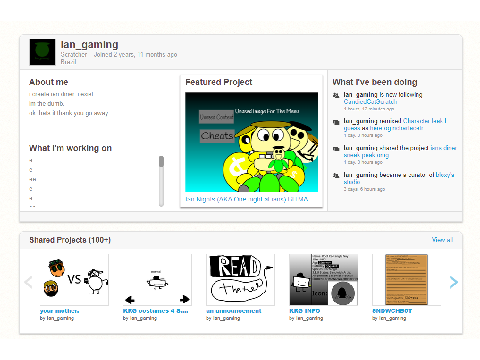Click the '2 days, 6 hours ago' timestamp
The width and height of the screenshot is (480, 360).
click(x=364, y=189)
